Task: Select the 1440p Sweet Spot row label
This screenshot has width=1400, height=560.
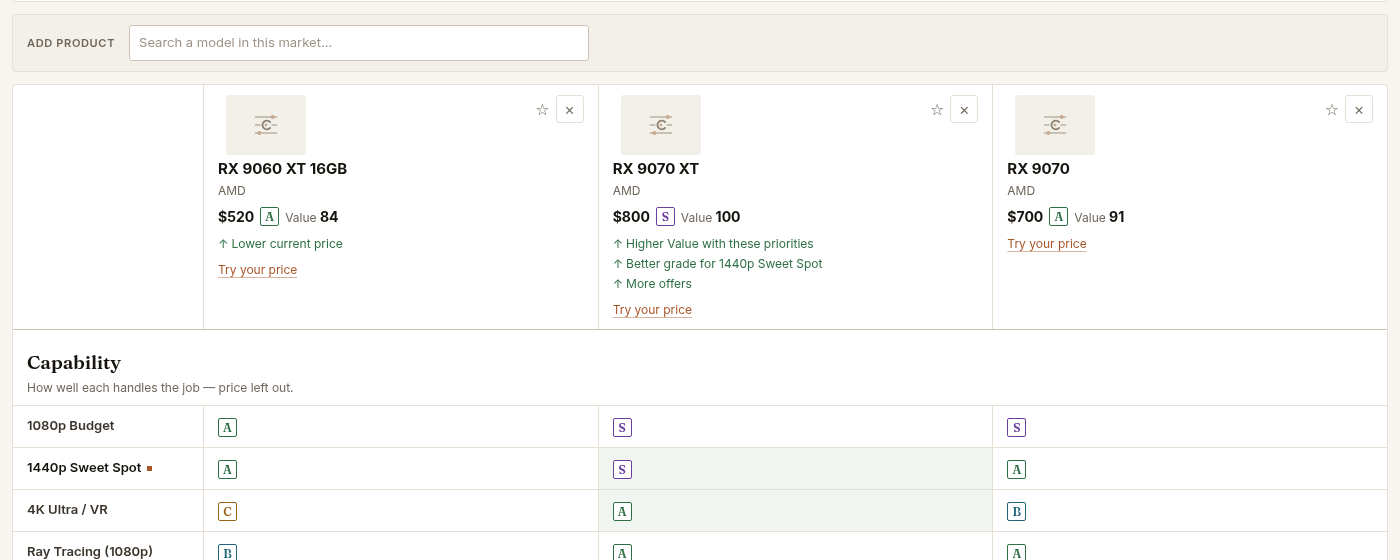Action: point(84,468)
